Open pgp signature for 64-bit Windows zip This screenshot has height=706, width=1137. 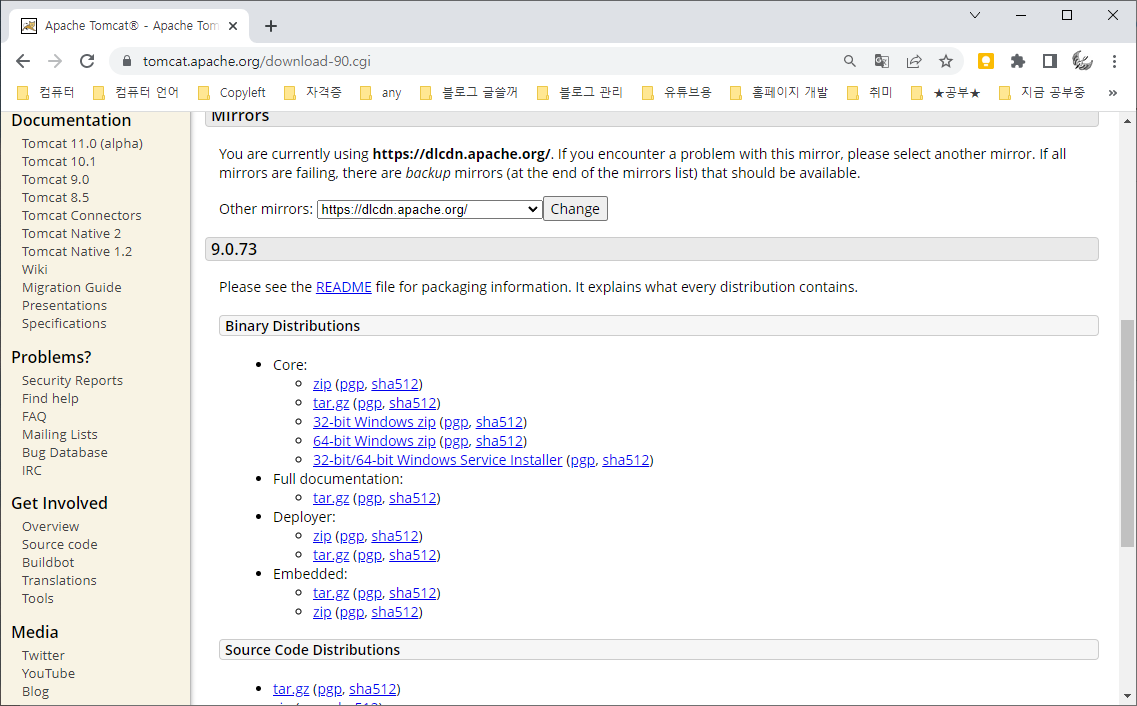tap(456, 441)
